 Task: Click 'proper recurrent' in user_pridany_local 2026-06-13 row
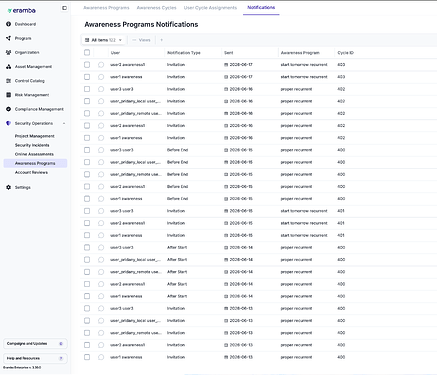(x=296, y=321)
